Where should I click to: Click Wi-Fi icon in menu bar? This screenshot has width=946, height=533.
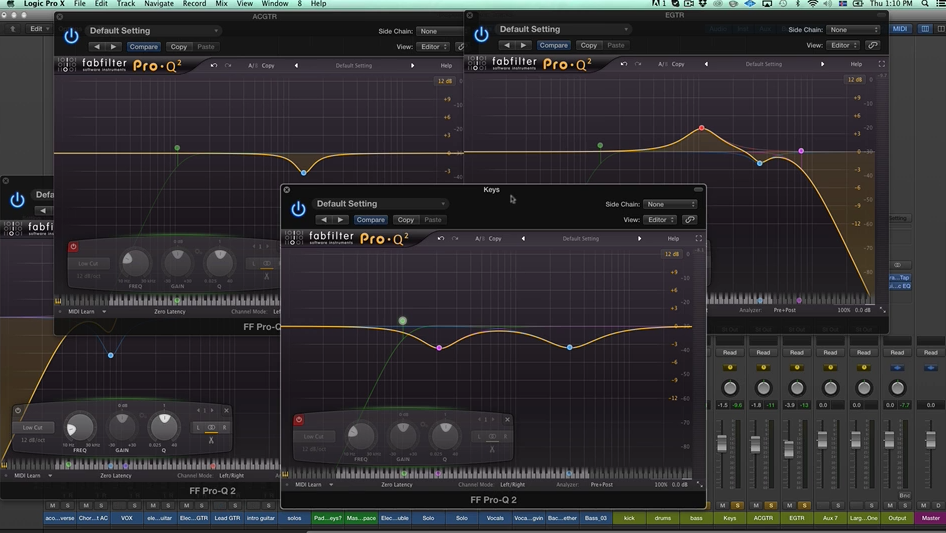(x=813, y=4)
